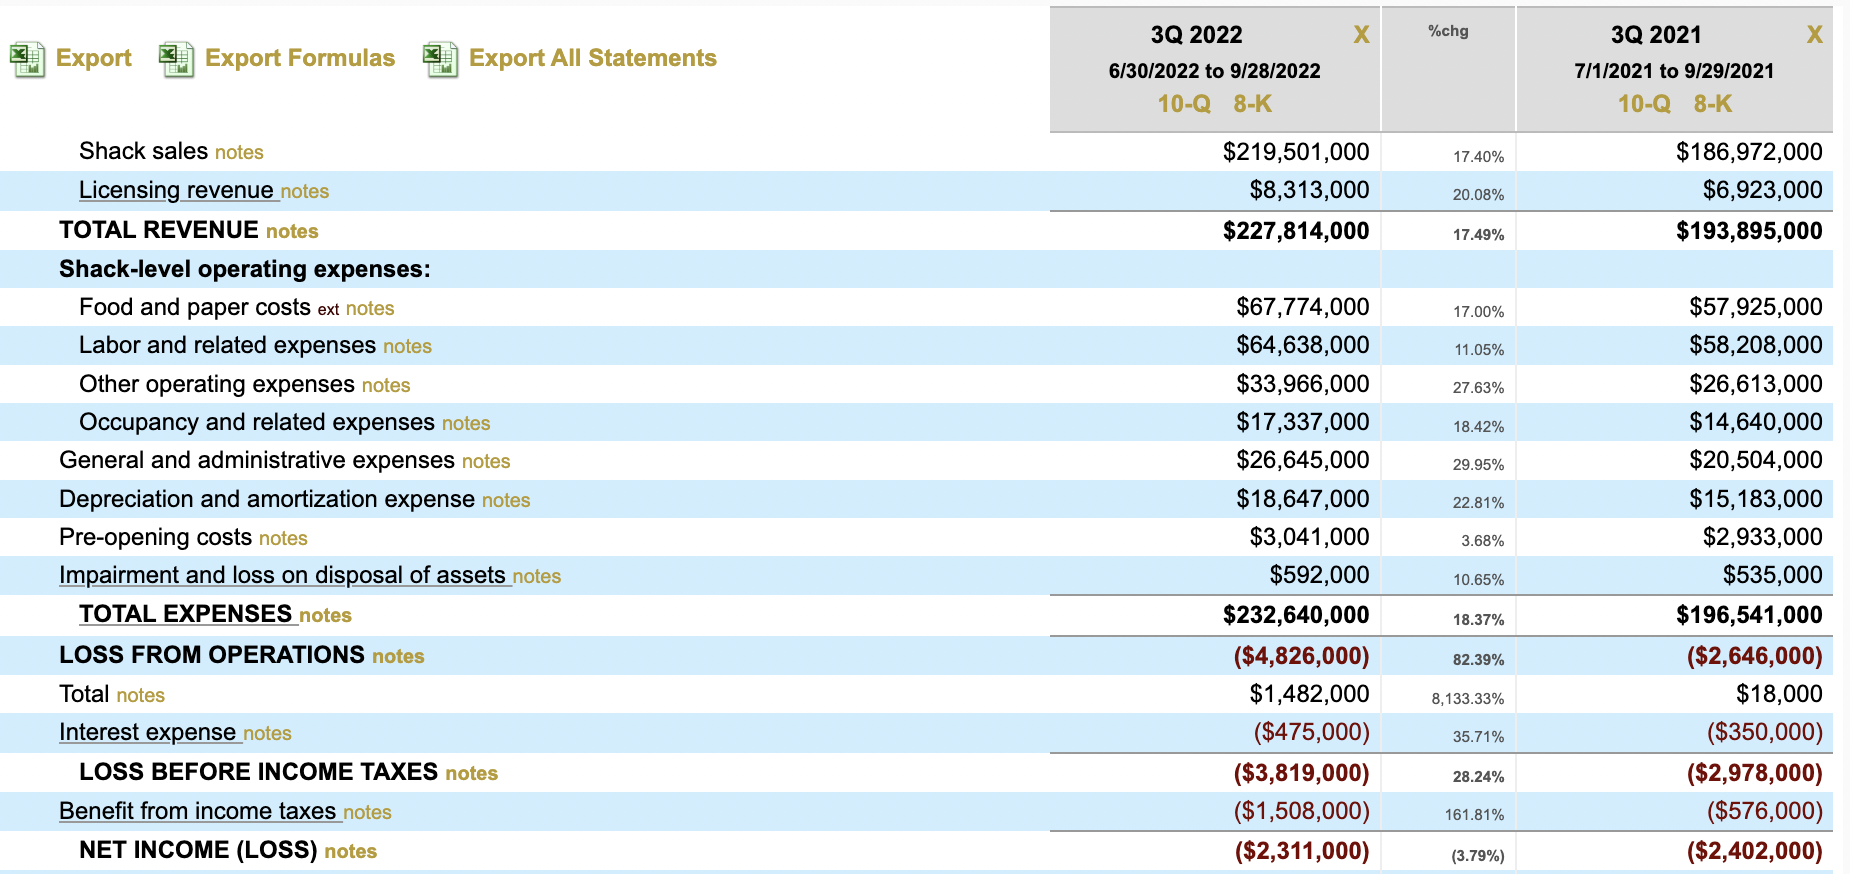
Task: Open the 10-Q filing for 3Q 2022
Action: [1184, 104]
